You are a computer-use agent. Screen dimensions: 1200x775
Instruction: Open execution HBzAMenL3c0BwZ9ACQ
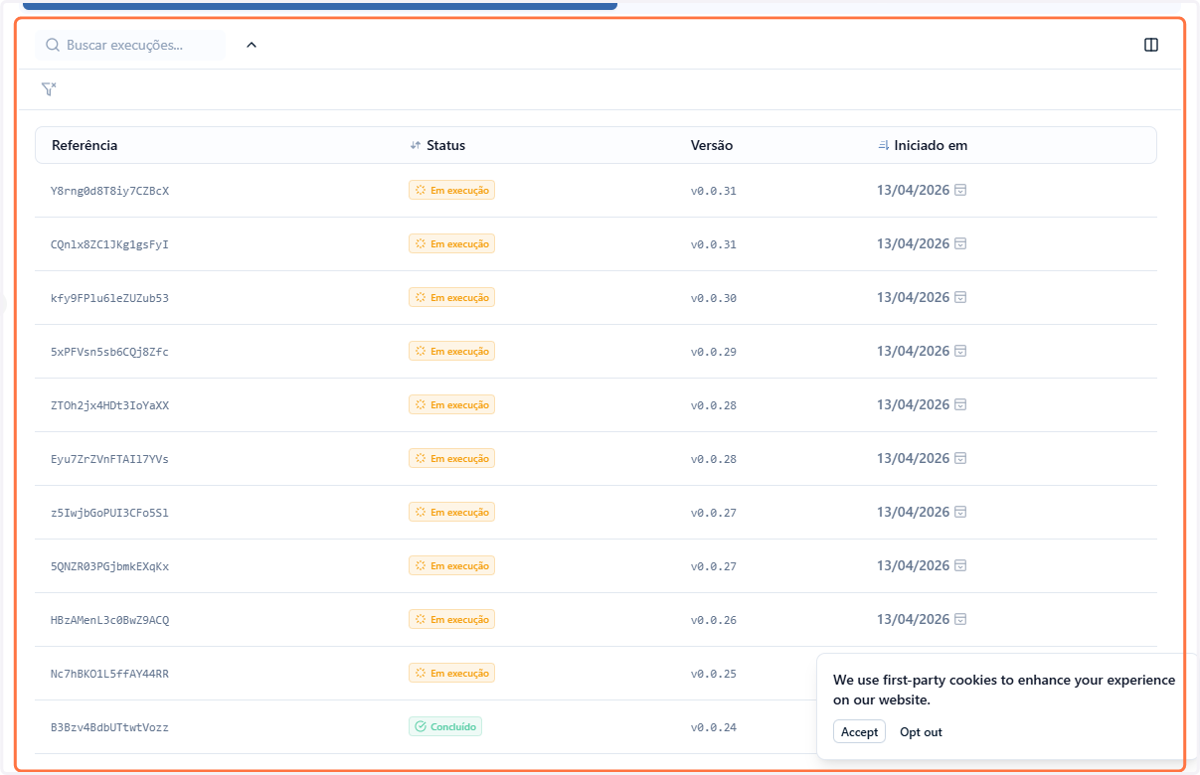click(110, 620)
